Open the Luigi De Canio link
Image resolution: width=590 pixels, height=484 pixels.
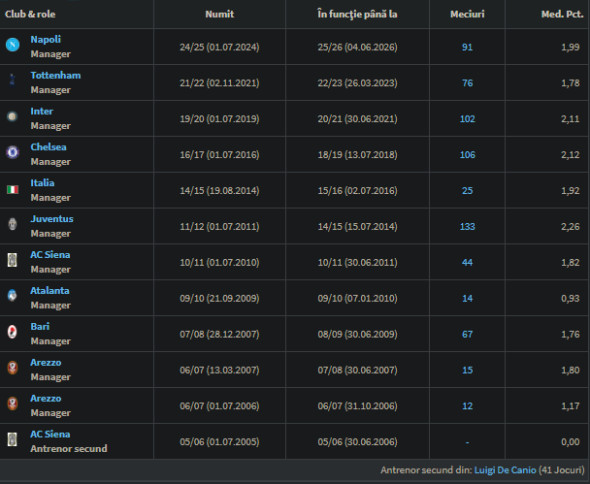coord(505,470)
